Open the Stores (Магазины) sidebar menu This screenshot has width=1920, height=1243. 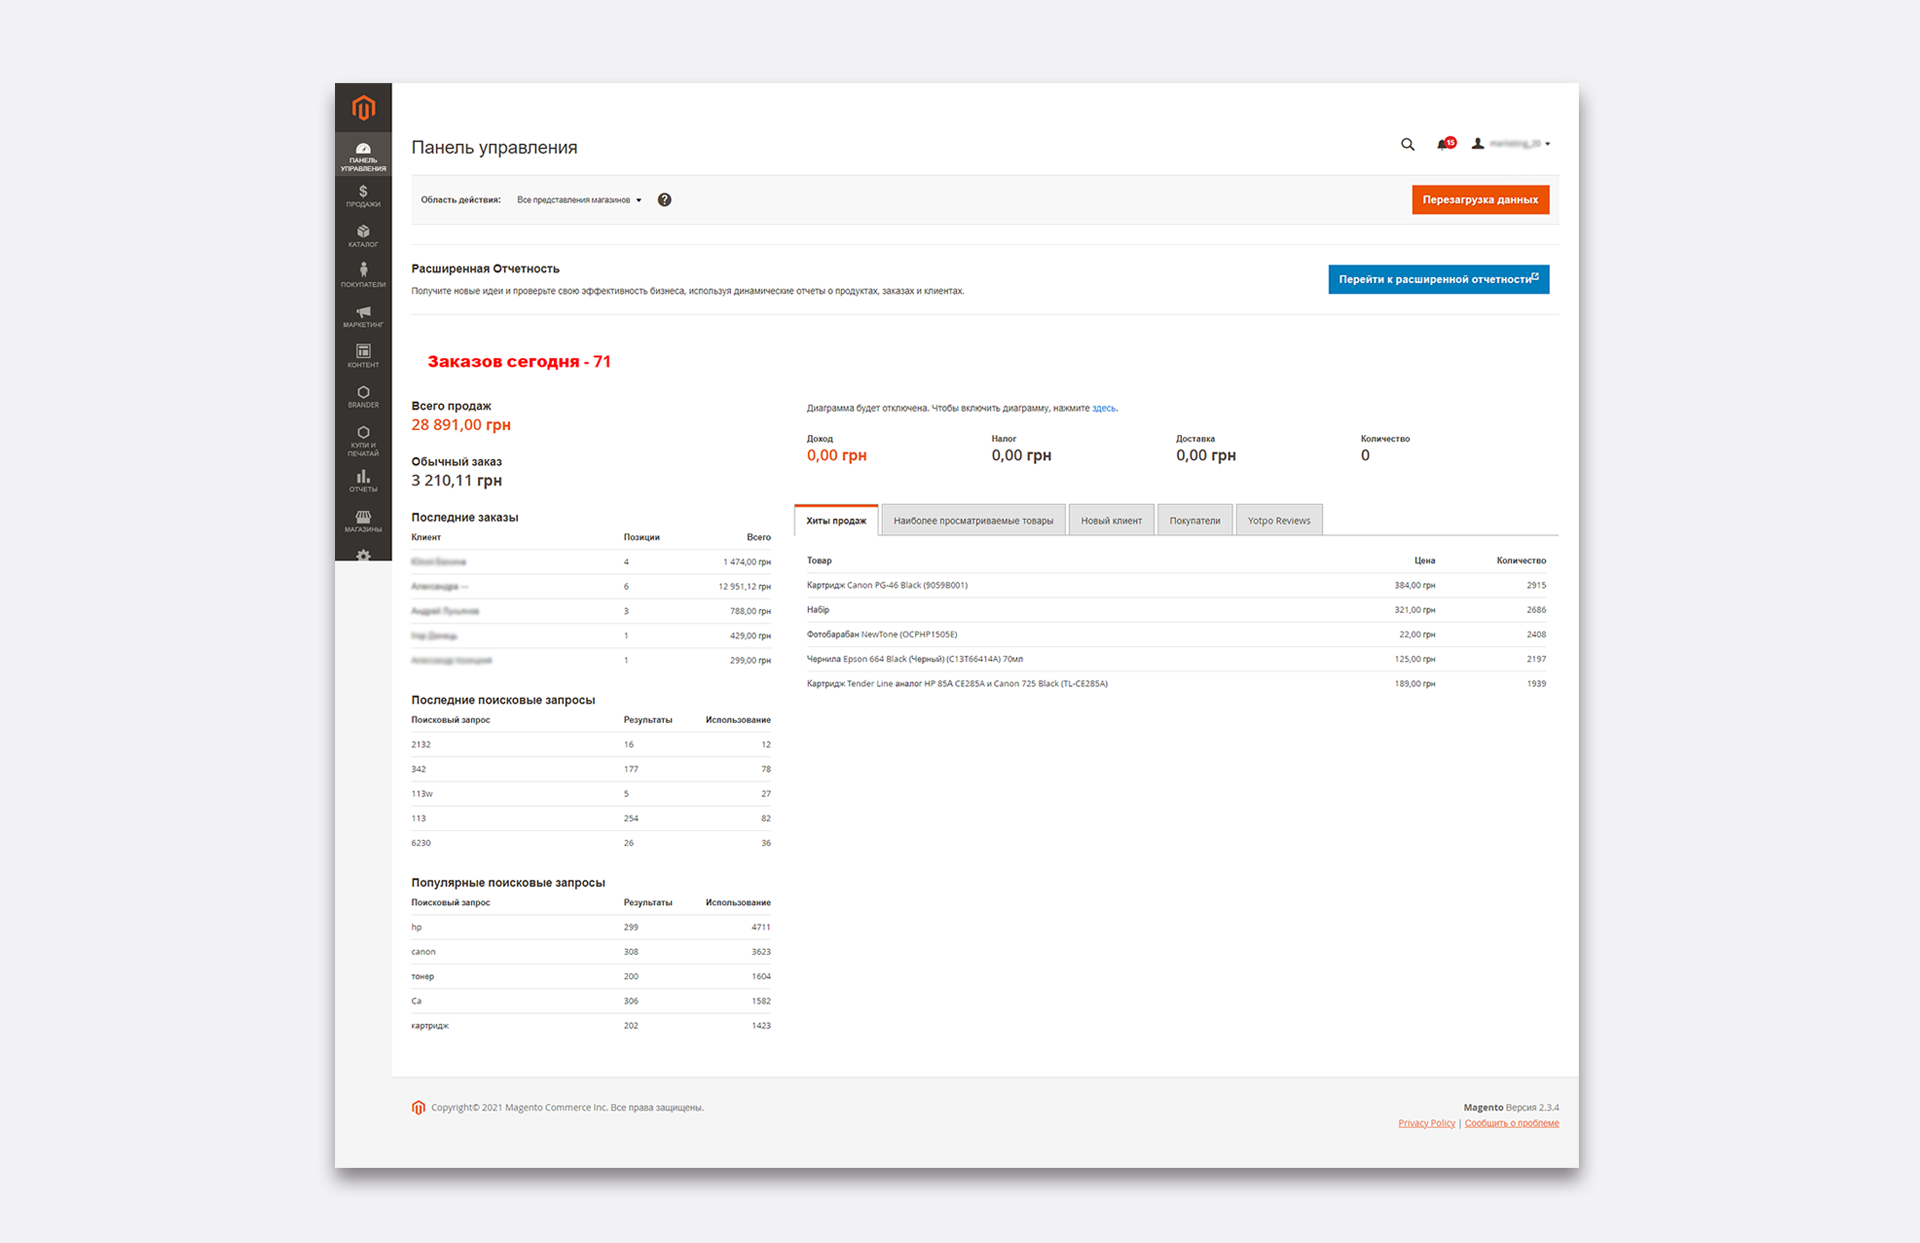click(363, 521)
